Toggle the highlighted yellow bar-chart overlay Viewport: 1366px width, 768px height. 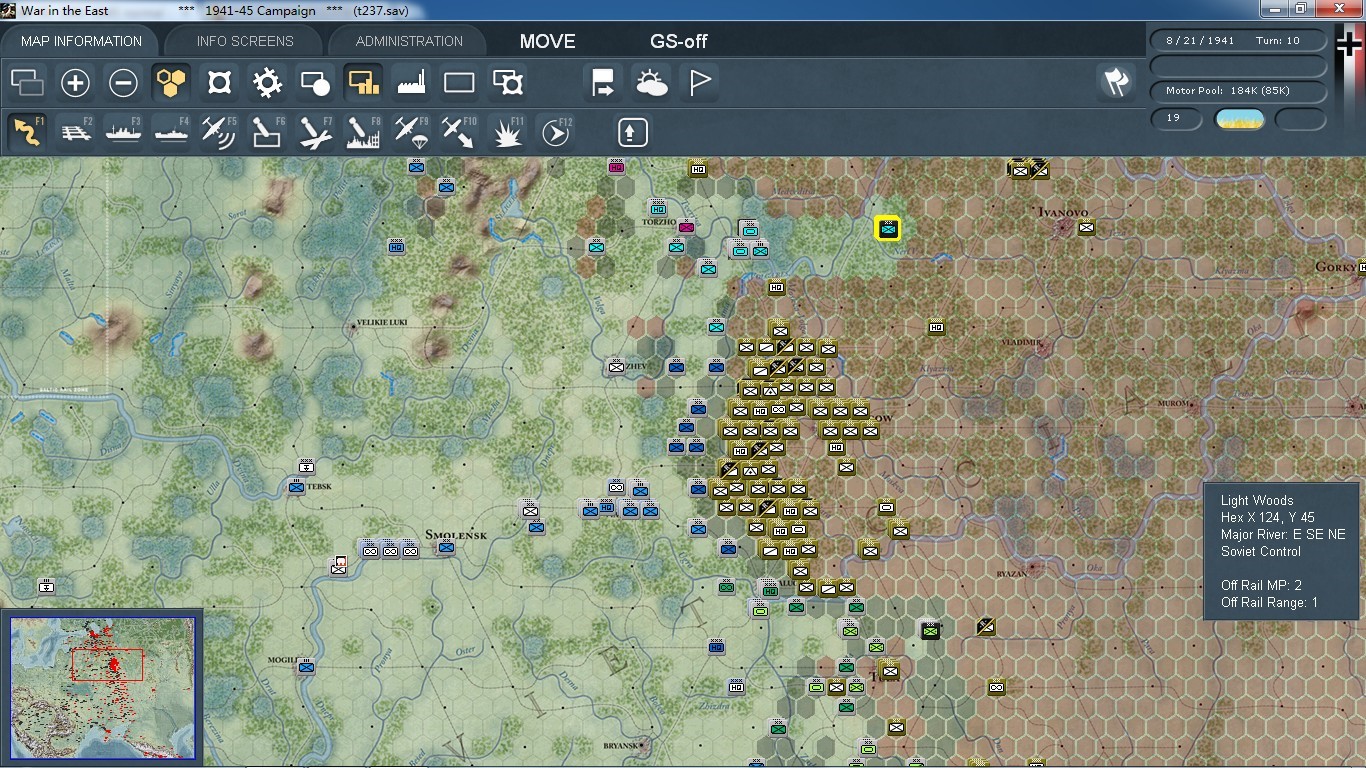[x=363, y=83]
